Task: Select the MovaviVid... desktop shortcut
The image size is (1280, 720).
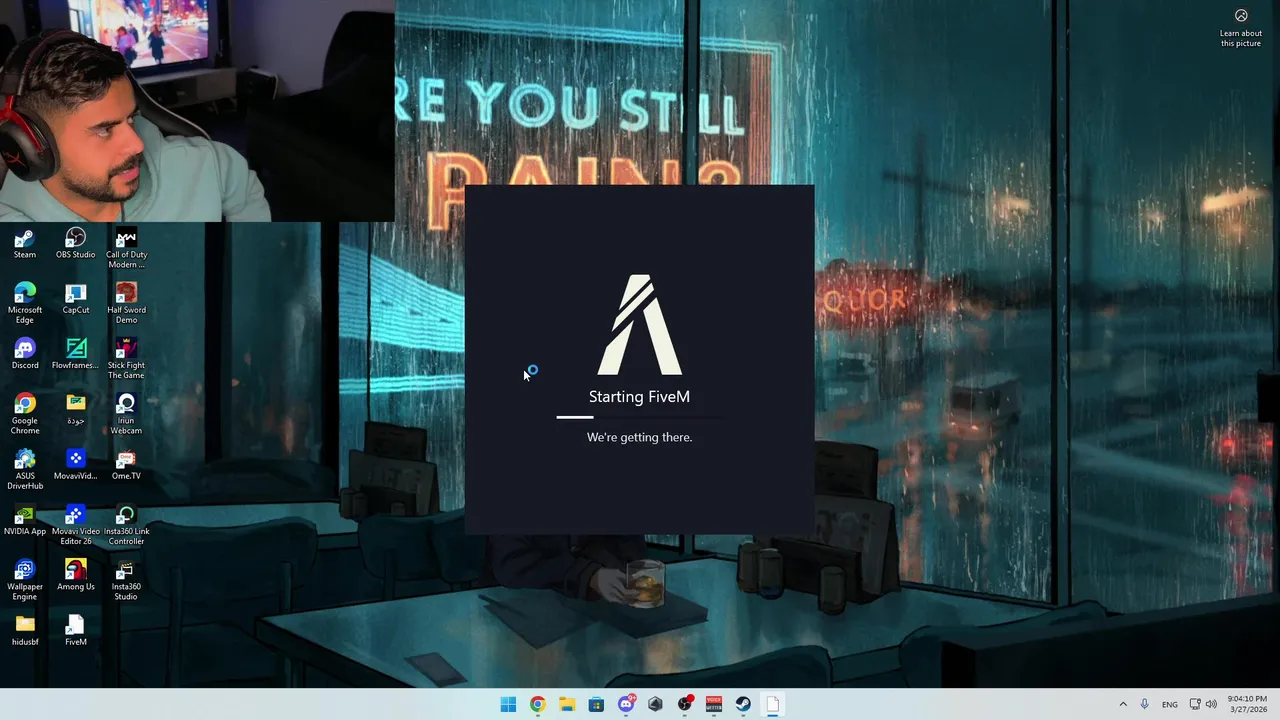Action: click(76, 464)
